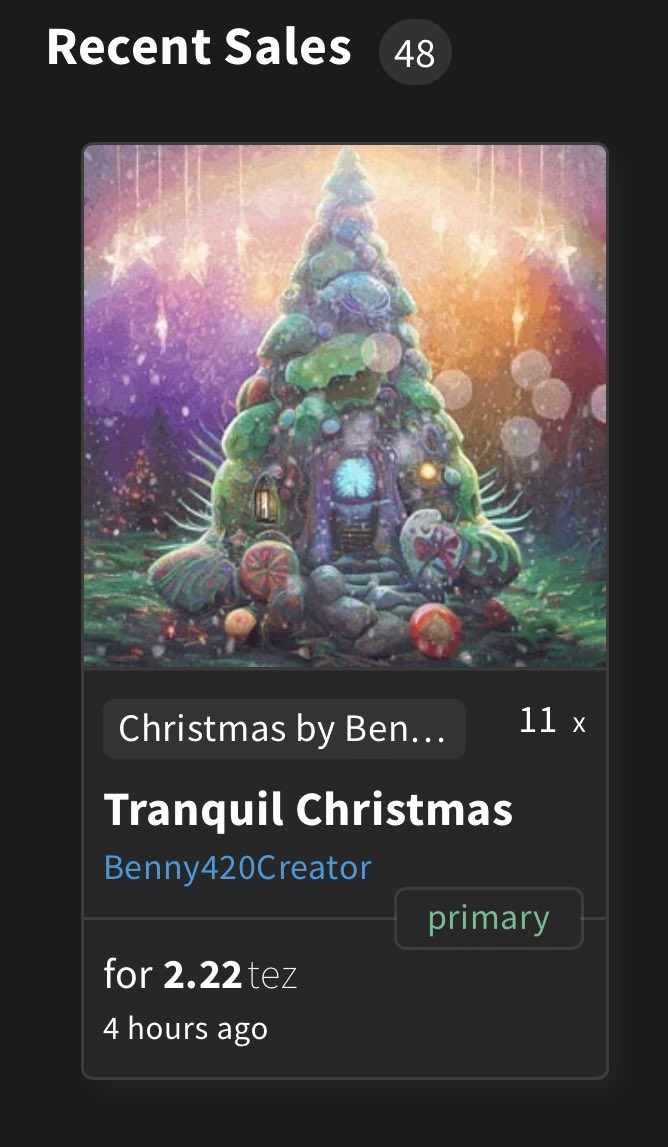The image size is (668, 1147).
Task: Click the '4 hours ago' timestamp
Action: (186, 1028)
